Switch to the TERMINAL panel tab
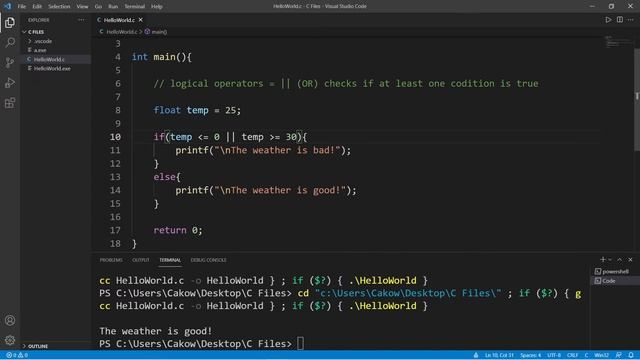The height and width of the screenshot is (360, 640). 170,260
